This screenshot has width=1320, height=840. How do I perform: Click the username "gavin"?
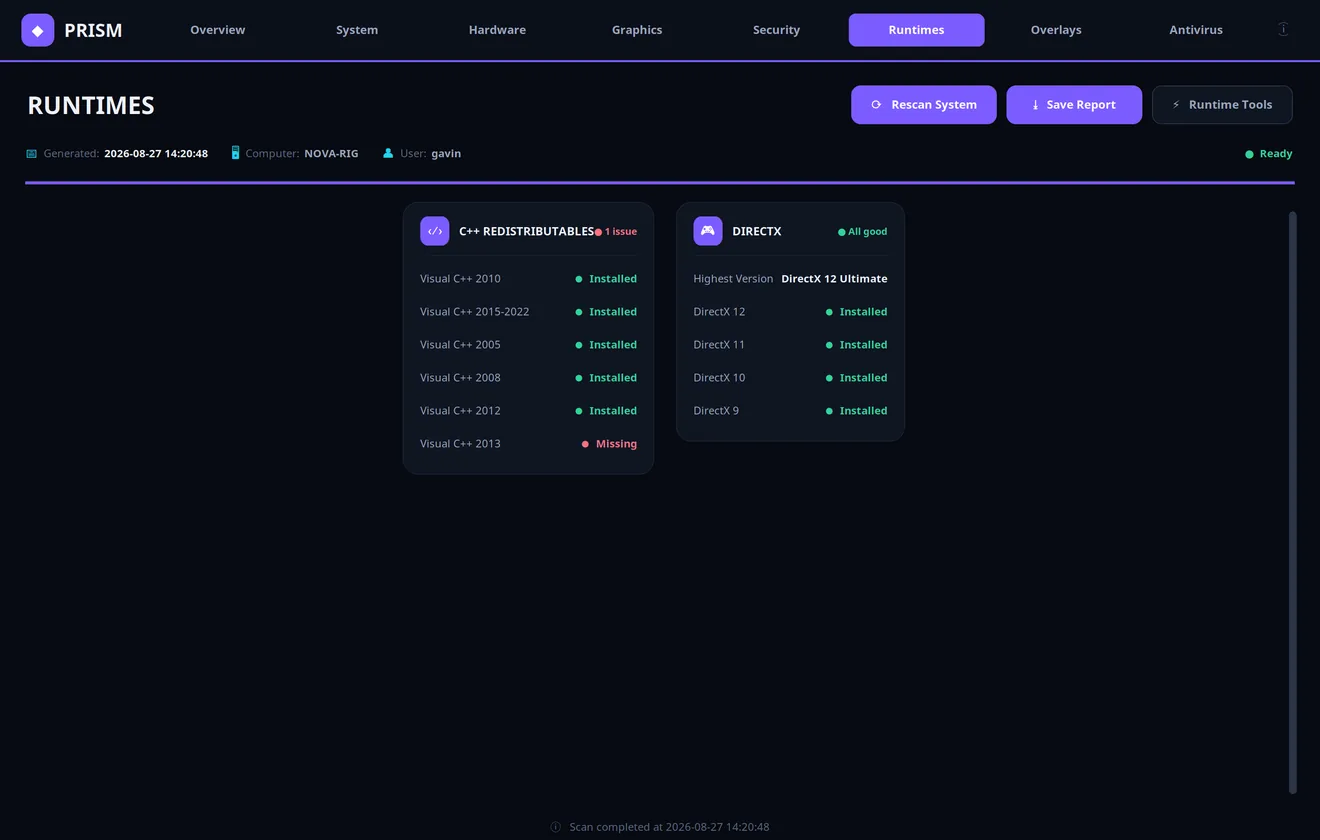point(446,154)
